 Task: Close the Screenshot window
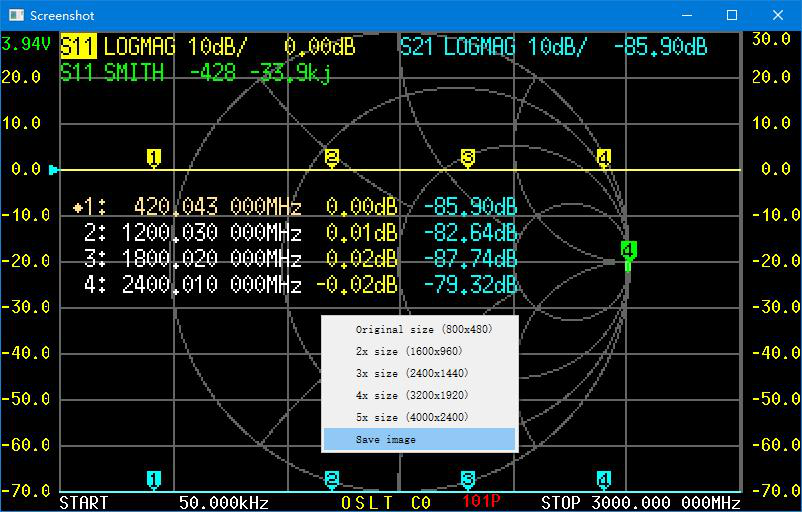pos(778,15)
